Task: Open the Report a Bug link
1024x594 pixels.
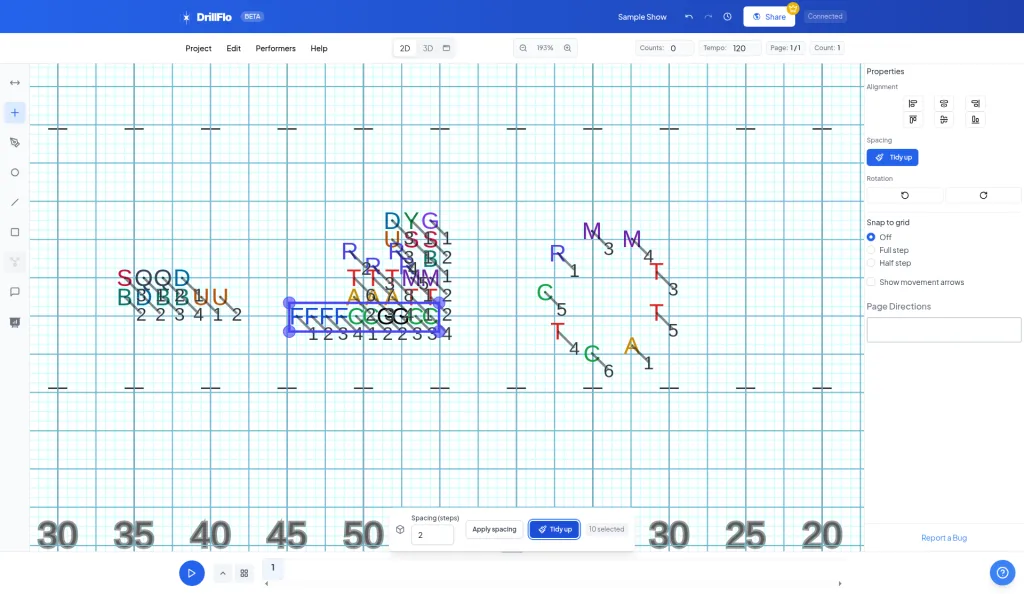Action: [x=944, y=538]
